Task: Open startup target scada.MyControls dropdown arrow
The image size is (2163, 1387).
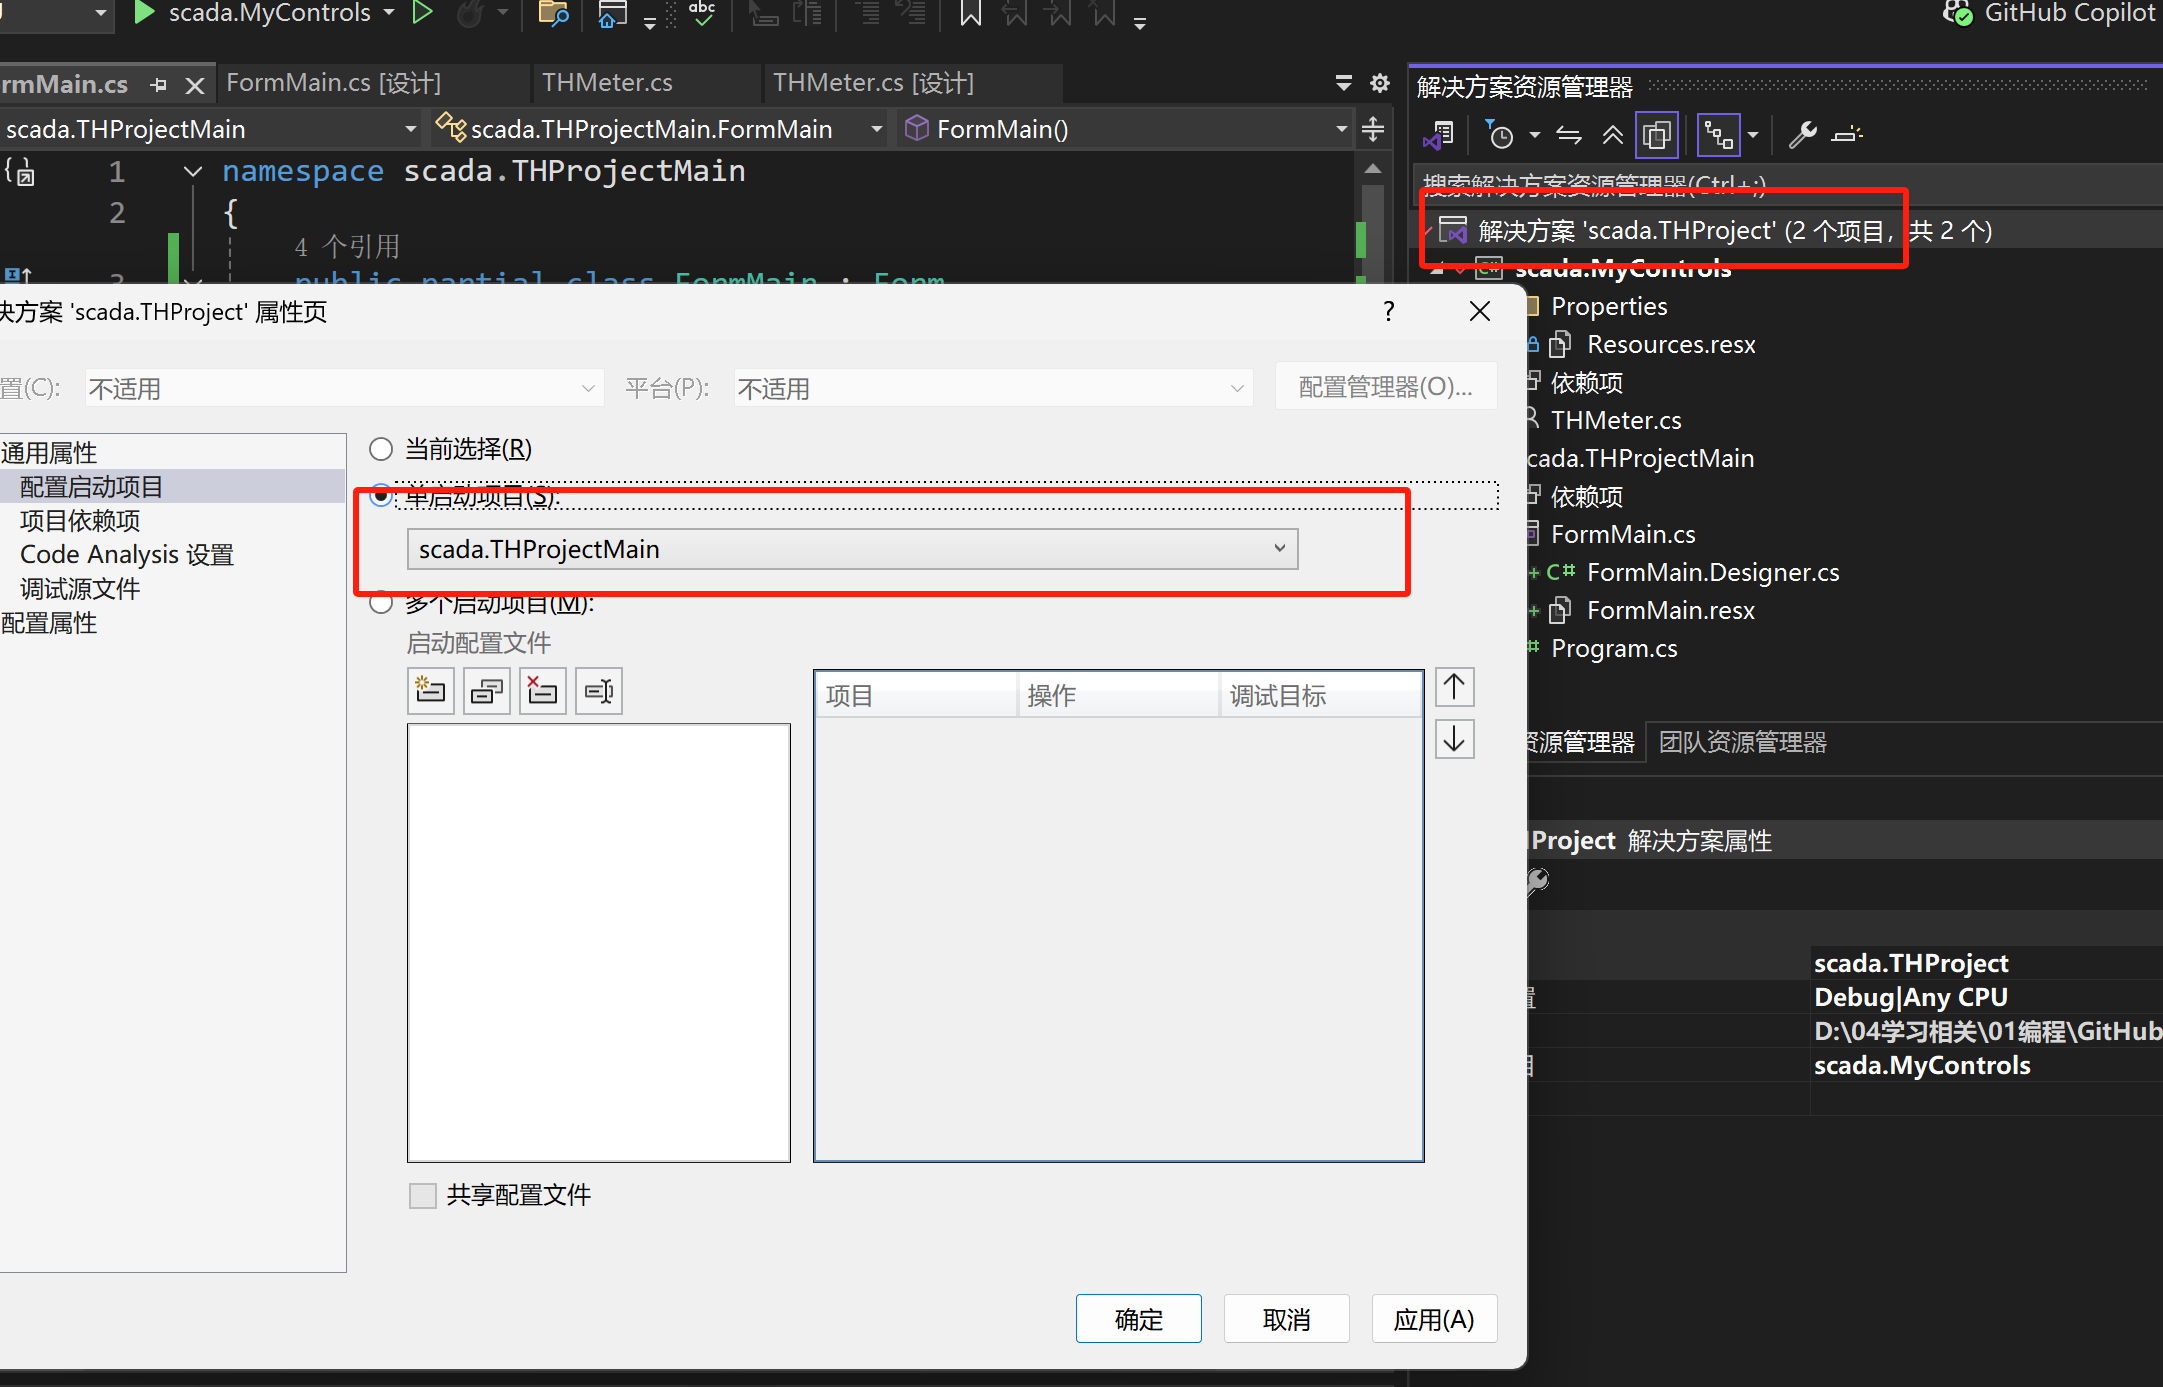Action: pyautogui.click(x=389, y=13)
